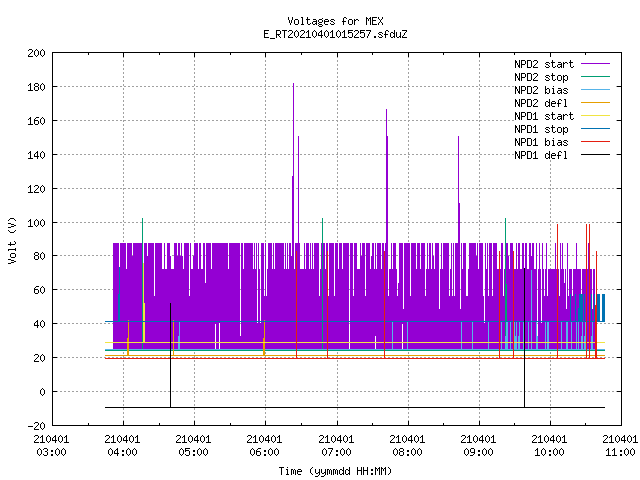Click the 'NPD1 start' legend label

coord(544,116)
